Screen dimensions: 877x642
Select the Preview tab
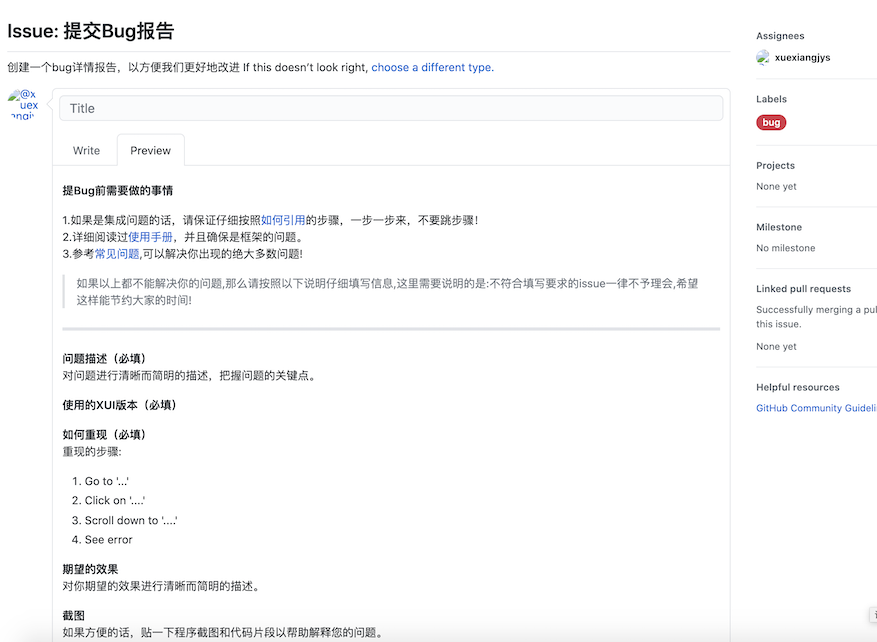150,150
